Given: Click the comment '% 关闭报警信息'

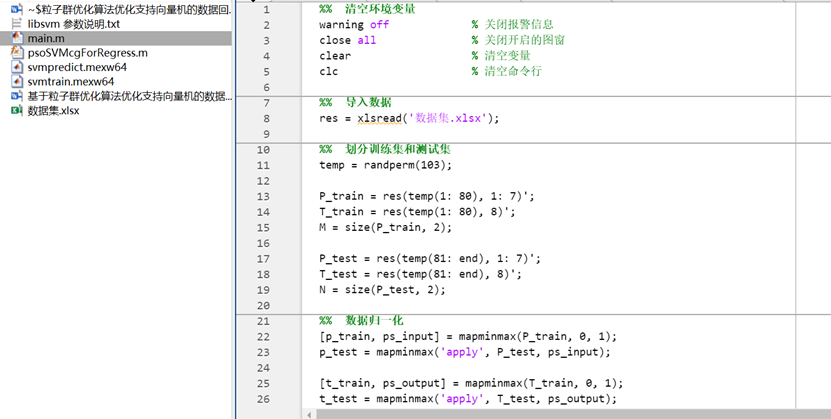Looking at the screenshot, I should point(512,24).
